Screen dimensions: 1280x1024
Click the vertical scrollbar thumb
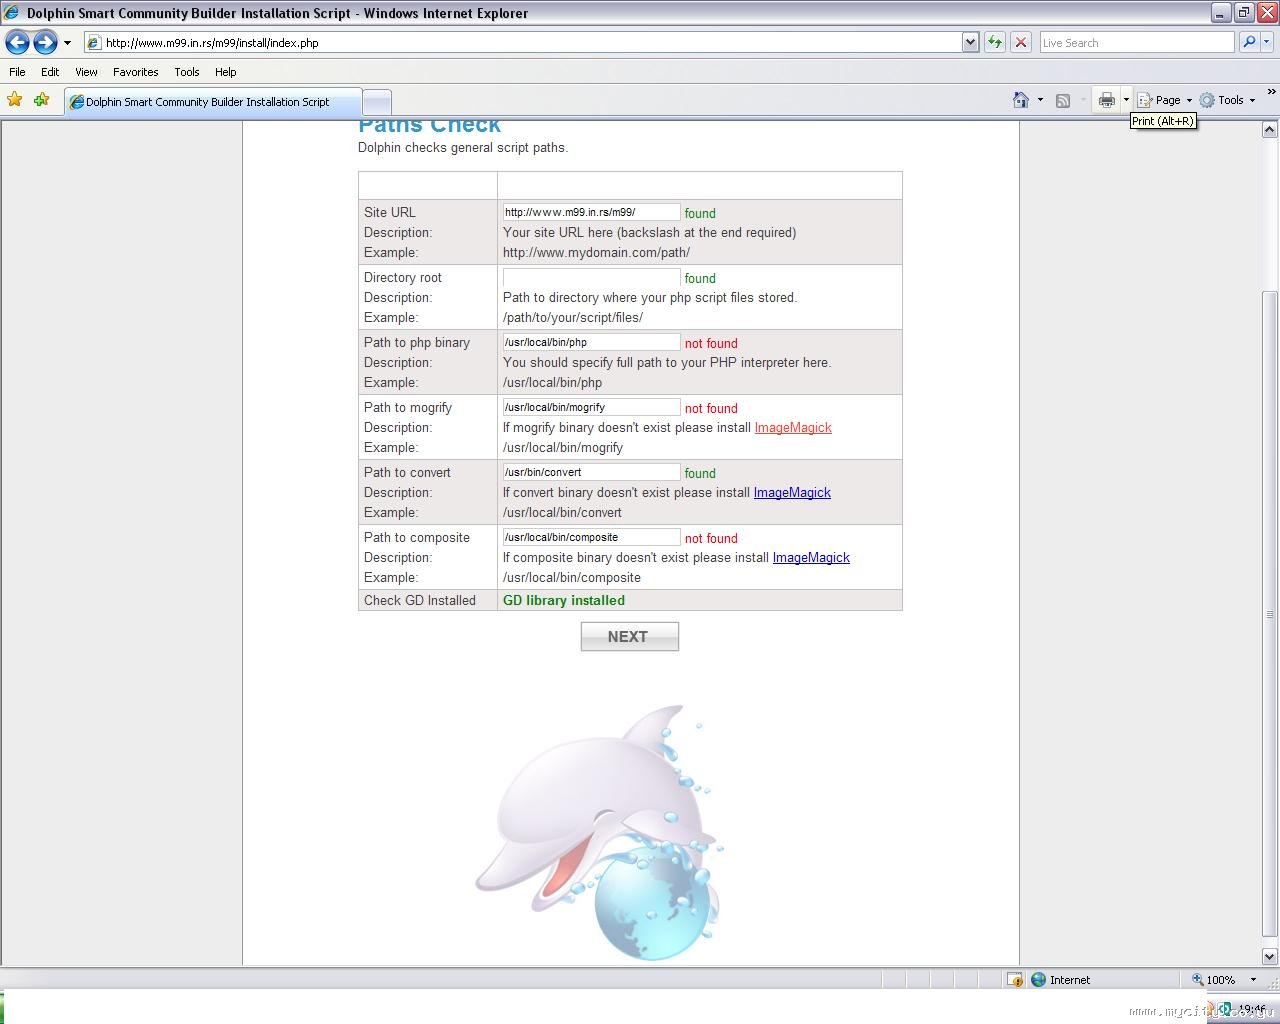pyautogui.click(x=1270, y=615)
